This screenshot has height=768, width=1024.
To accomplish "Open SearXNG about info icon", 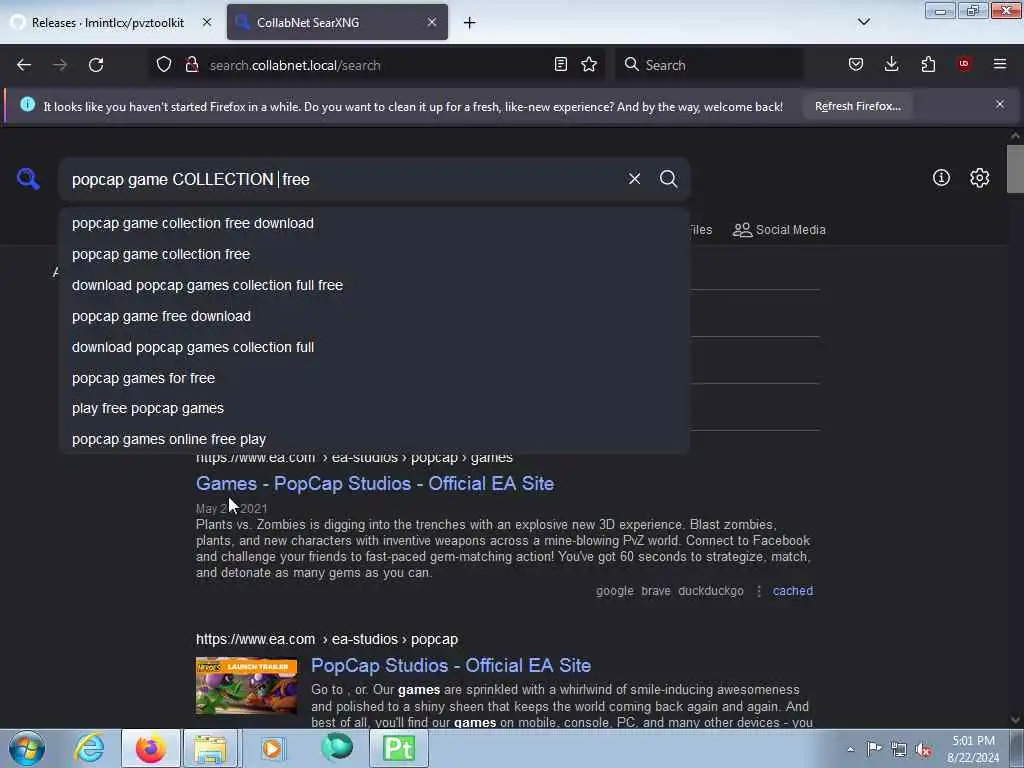I will [941, 178].
